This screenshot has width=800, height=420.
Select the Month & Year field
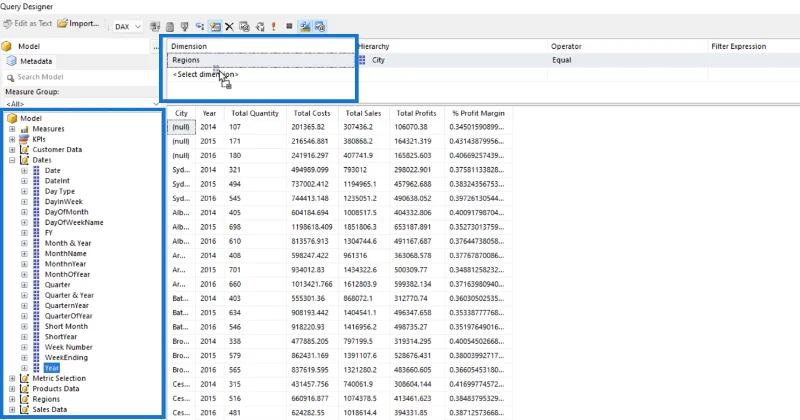point(68,243)
